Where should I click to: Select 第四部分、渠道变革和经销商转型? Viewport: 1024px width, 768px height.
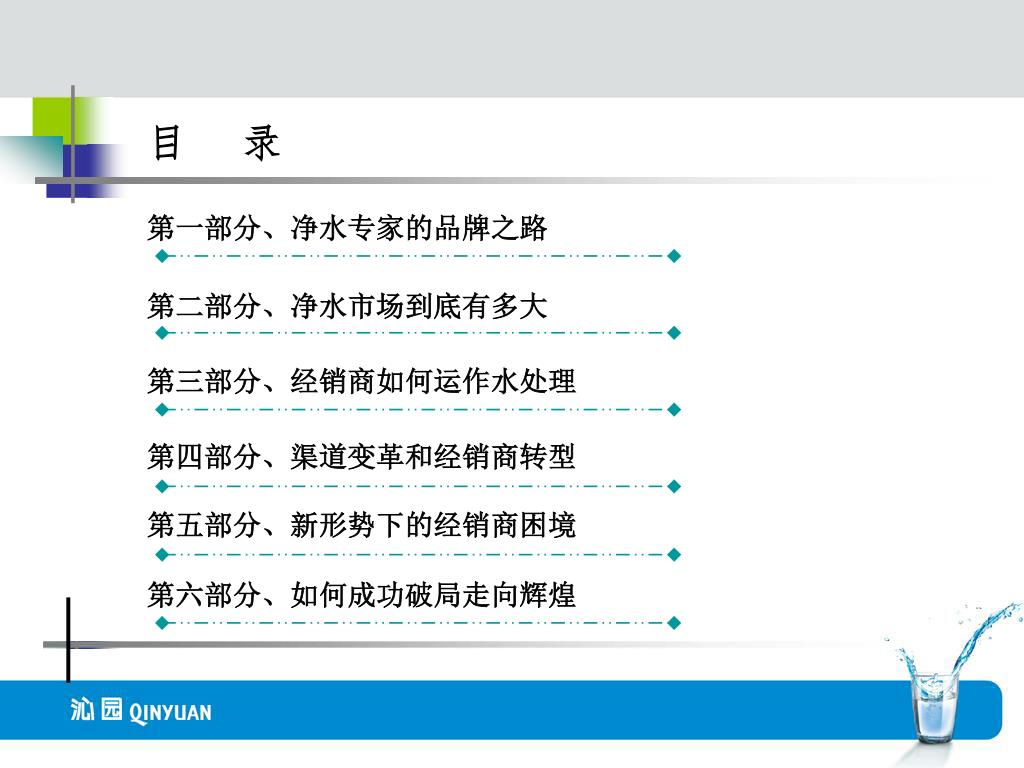[361, 456]
